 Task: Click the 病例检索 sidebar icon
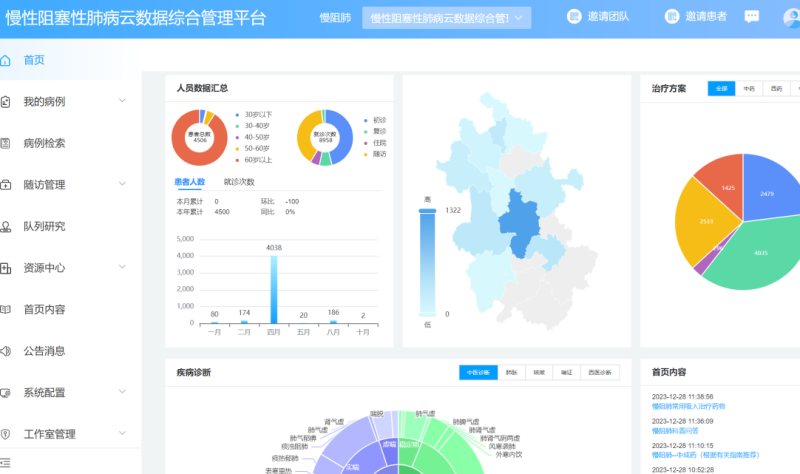click(6, 143)
